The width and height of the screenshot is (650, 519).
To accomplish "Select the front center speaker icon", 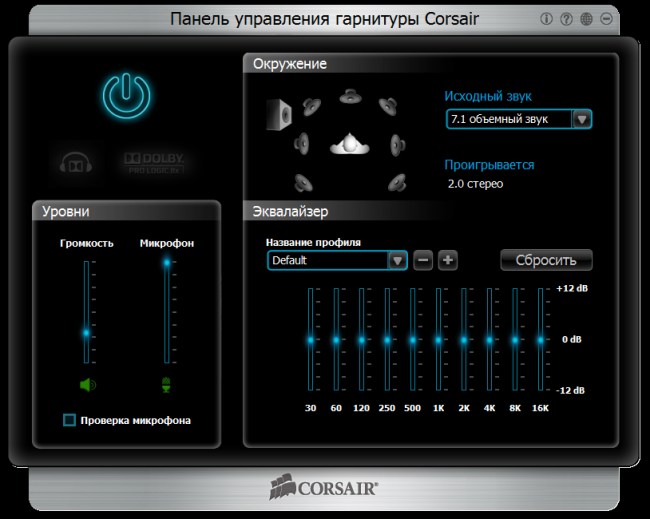I will click(x=348, y=97).
